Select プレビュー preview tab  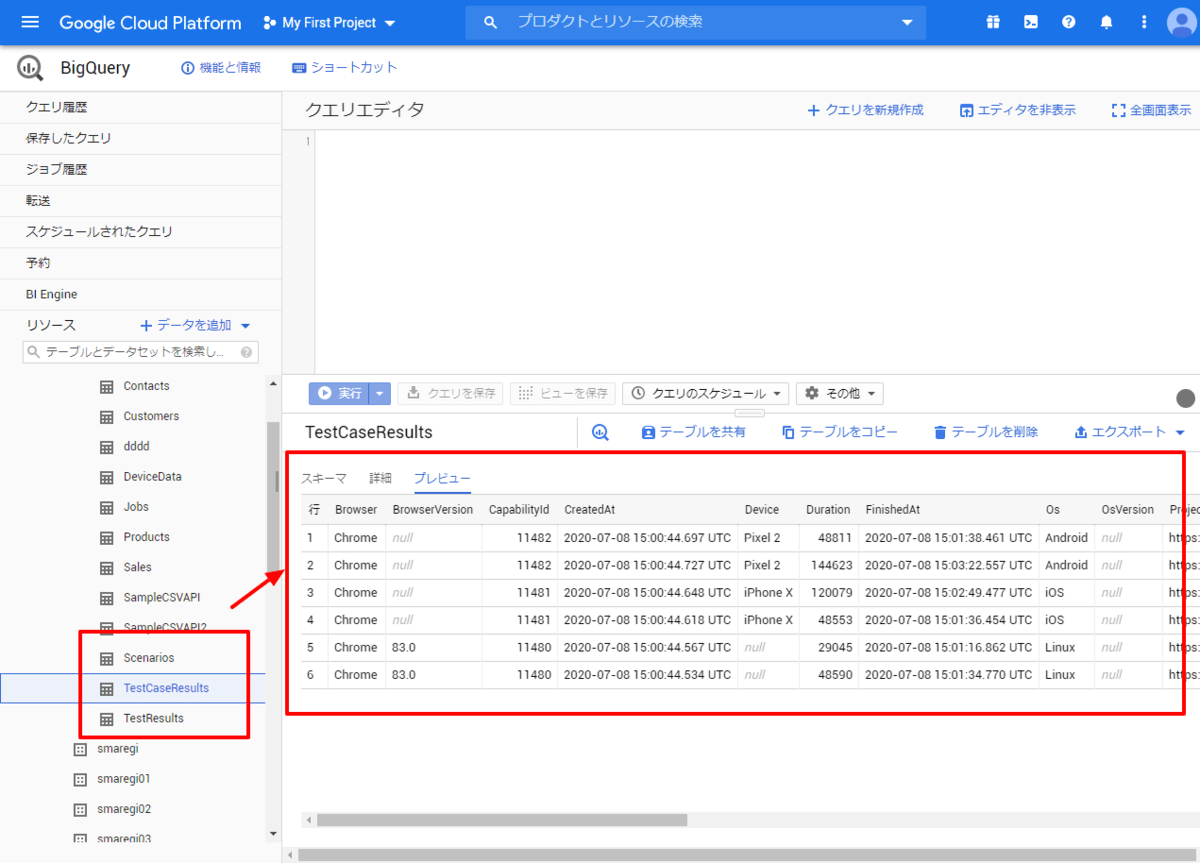442,478
